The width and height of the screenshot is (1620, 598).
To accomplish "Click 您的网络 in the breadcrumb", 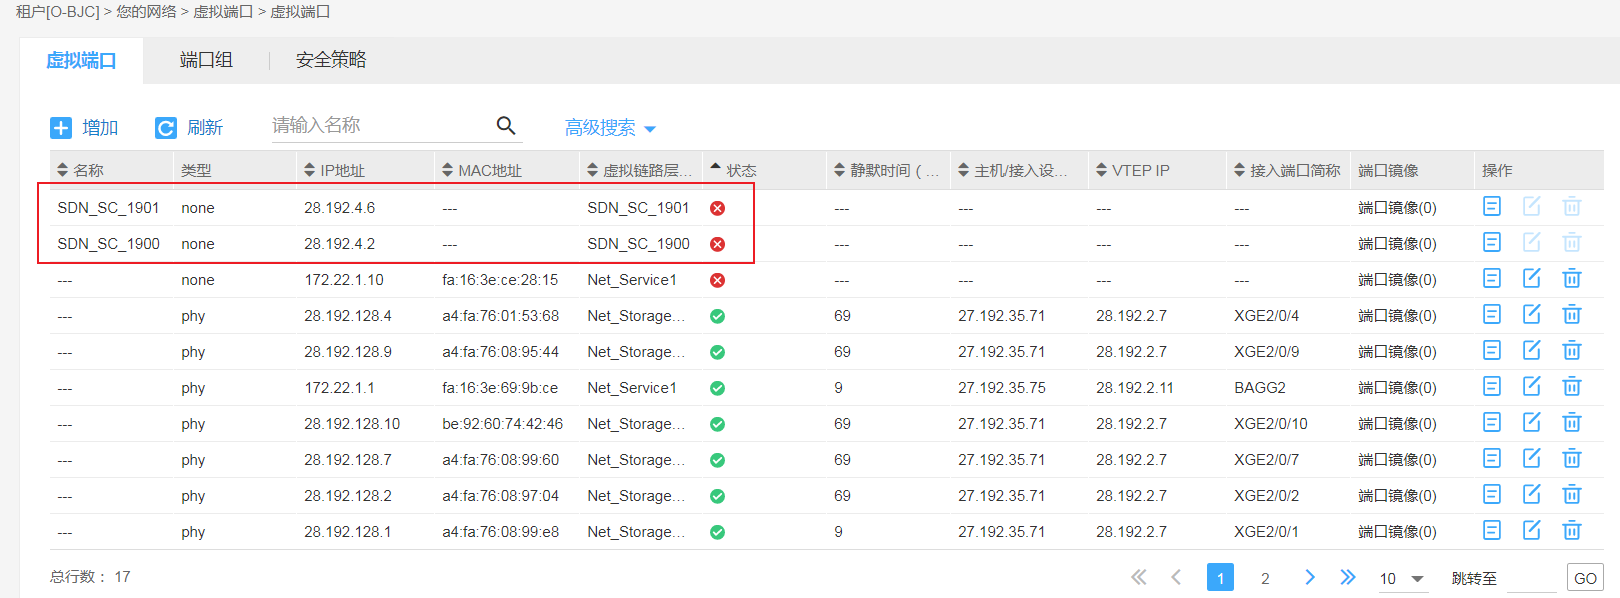I will click(x=146, y=12).
